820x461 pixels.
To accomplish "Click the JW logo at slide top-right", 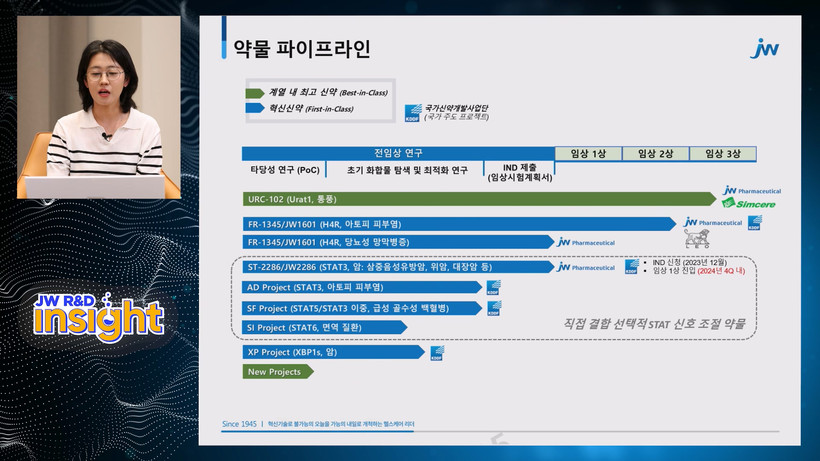I will [x=765, y=48].
